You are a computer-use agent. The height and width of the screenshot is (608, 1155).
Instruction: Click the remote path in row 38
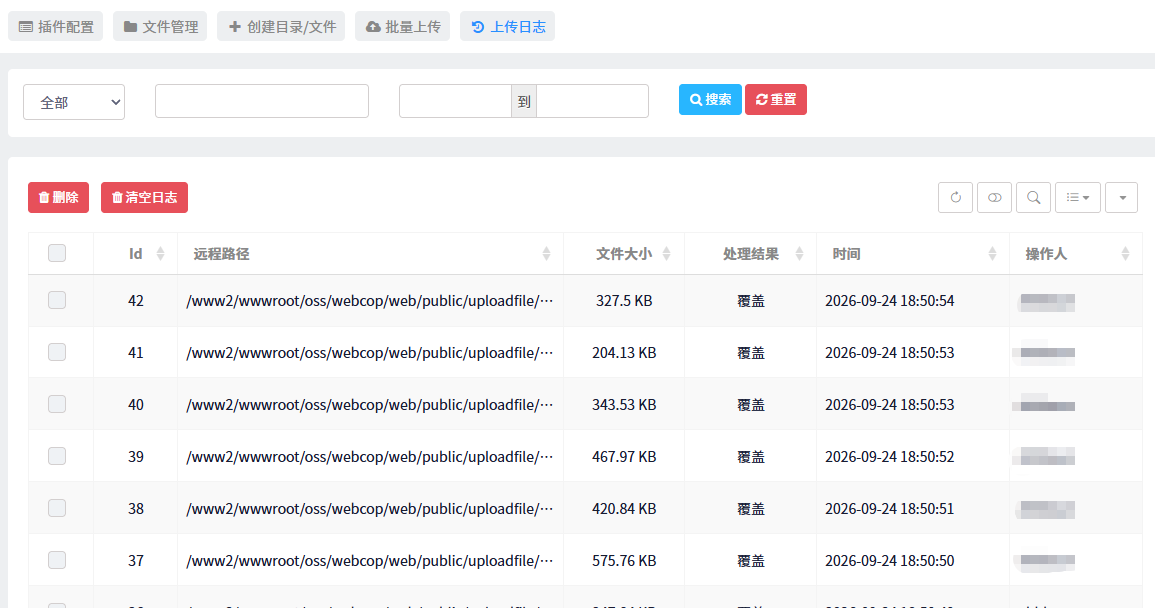coord(370,509)
